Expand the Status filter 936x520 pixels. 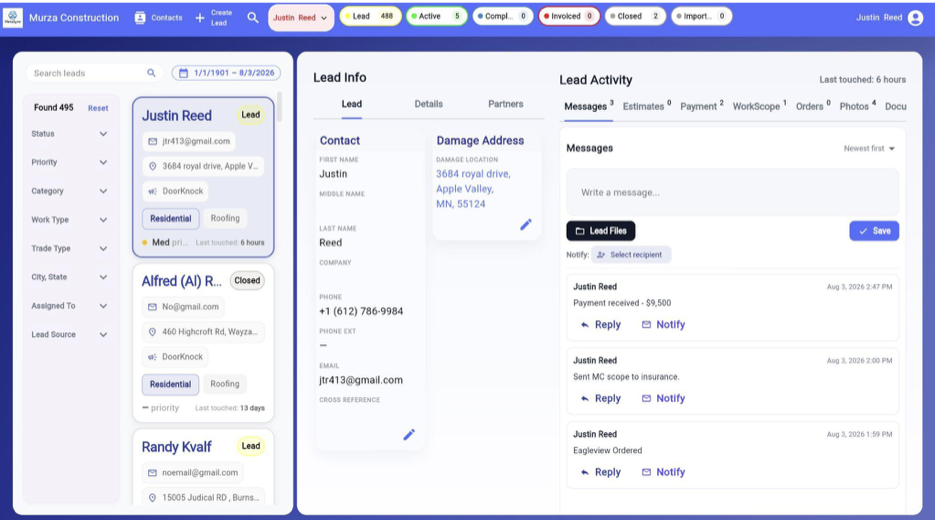69,134
